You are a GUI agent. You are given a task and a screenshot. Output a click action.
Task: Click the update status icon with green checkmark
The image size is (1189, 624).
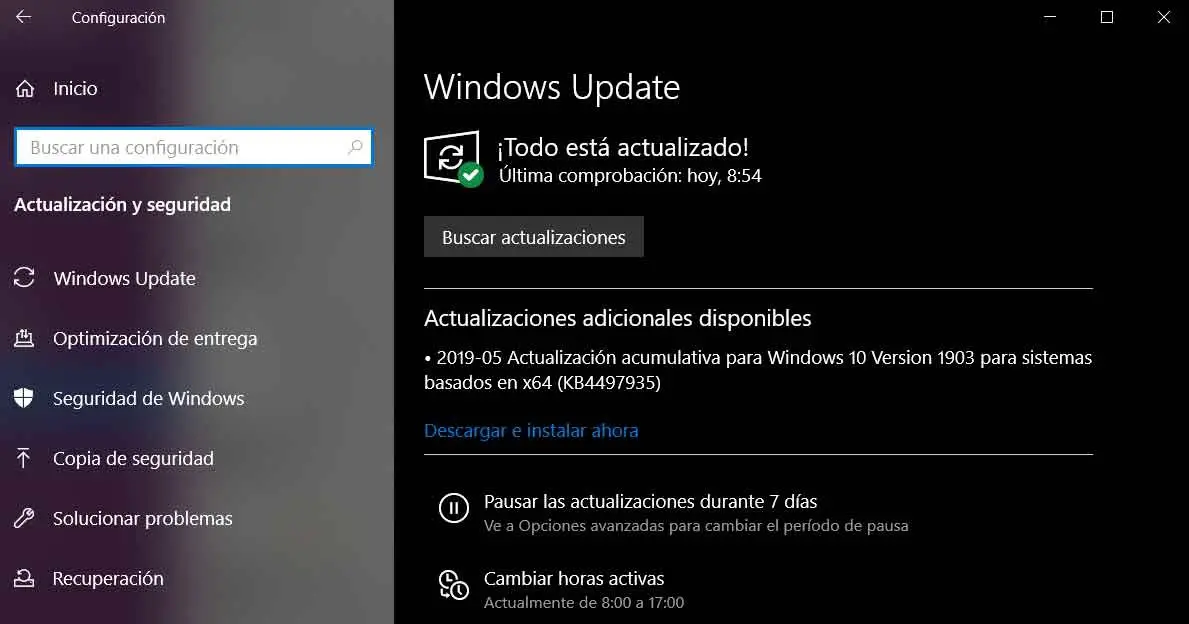pos(453,158)
